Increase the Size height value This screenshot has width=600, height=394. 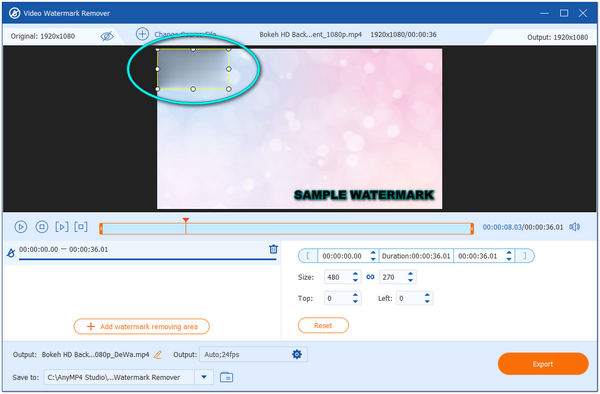(x=411, y=274)
